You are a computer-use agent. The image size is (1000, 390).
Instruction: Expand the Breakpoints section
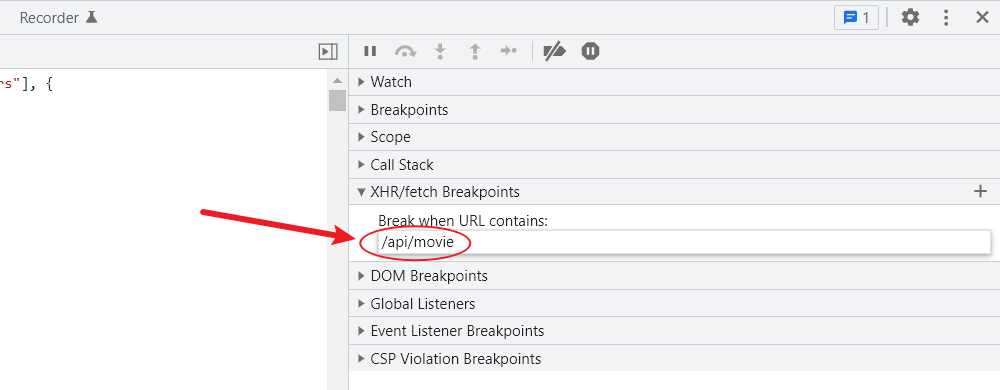click(674, 110)
